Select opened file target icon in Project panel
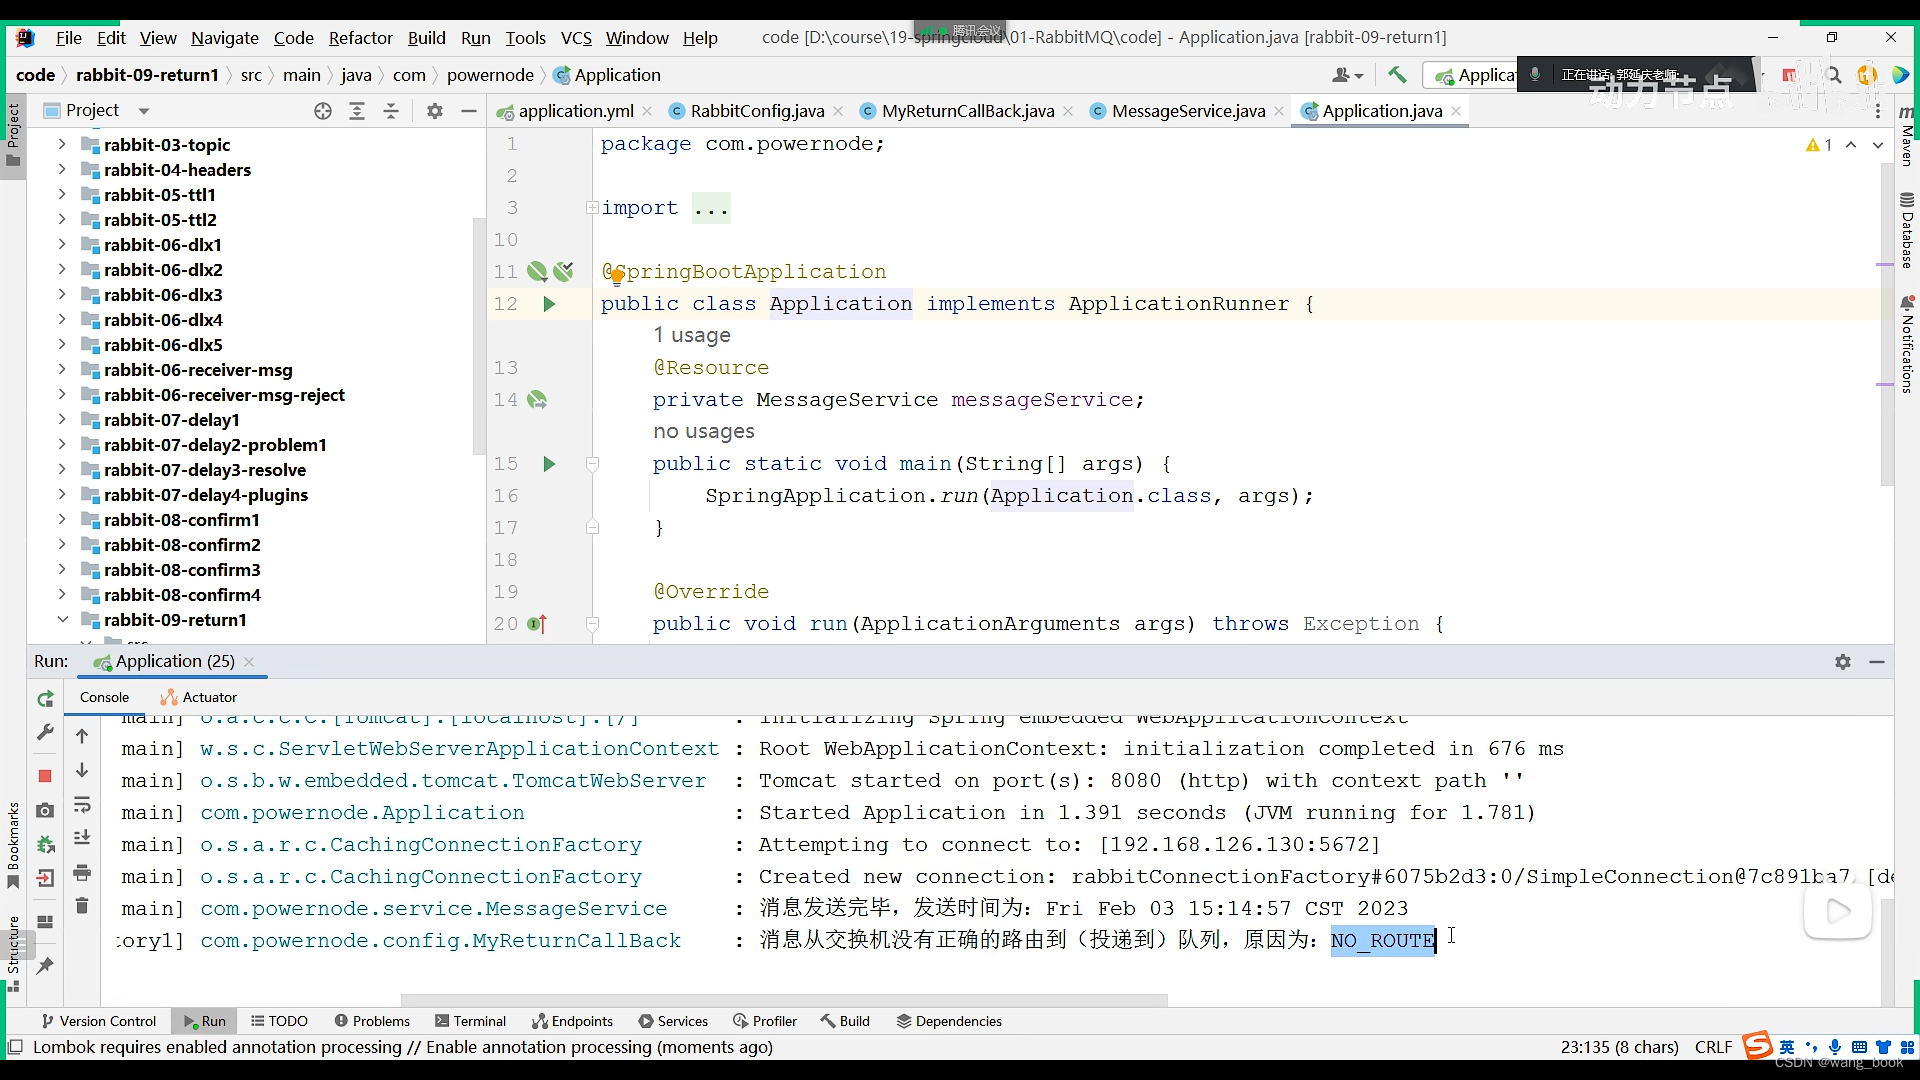Image resolution: width=1920 pixels, height=1080 pixels. tap(322, 111)
